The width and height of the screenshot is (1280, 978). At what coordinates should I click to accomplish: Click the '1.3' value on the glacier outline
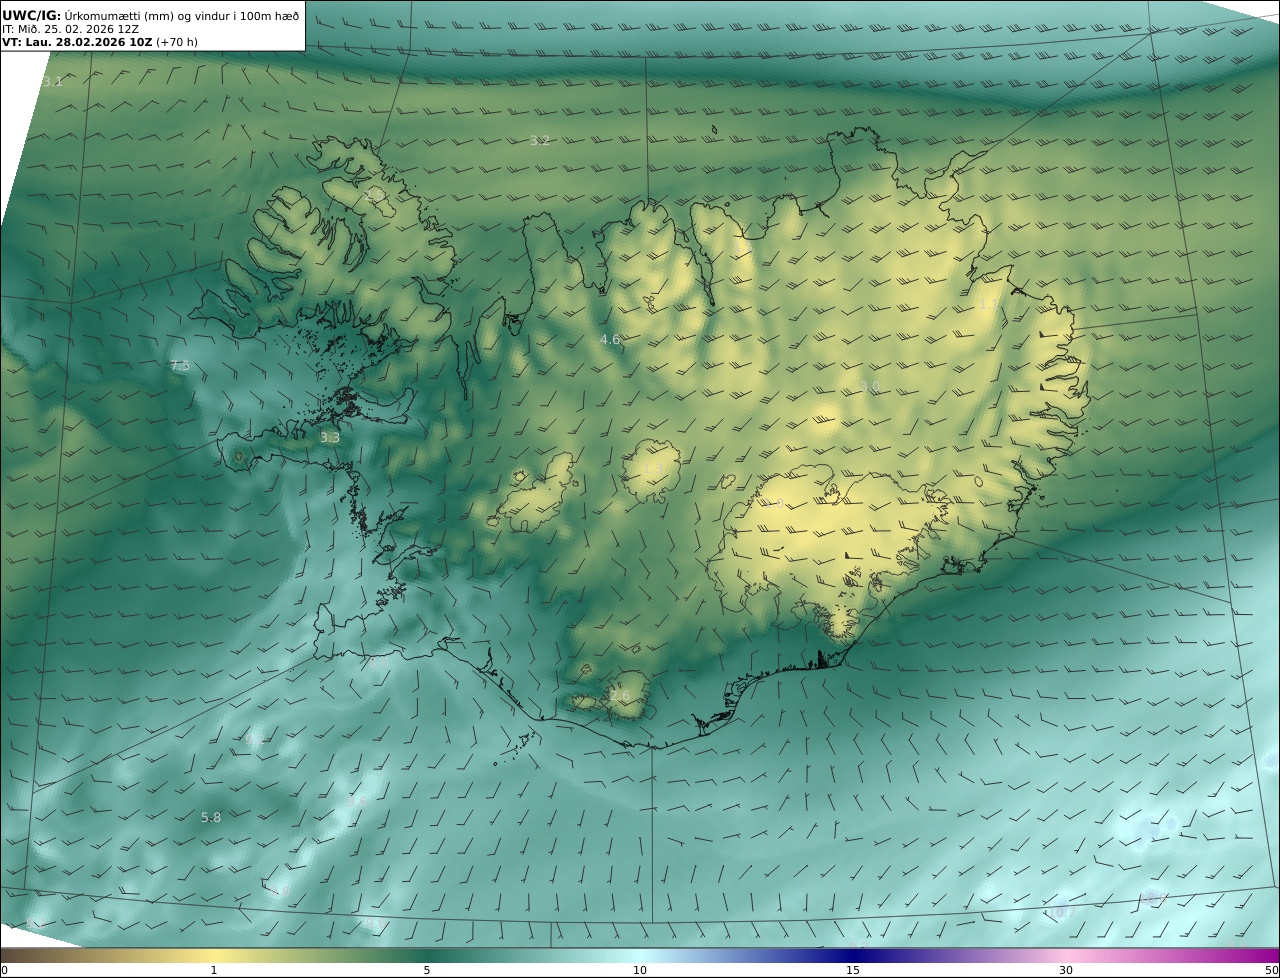tap(655, 468)
